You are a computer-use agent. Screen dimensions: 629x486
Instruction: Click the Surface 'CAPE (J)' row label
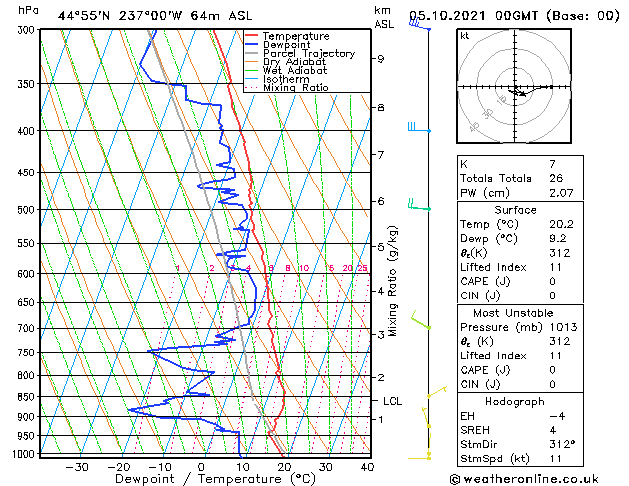pos(485,281)
